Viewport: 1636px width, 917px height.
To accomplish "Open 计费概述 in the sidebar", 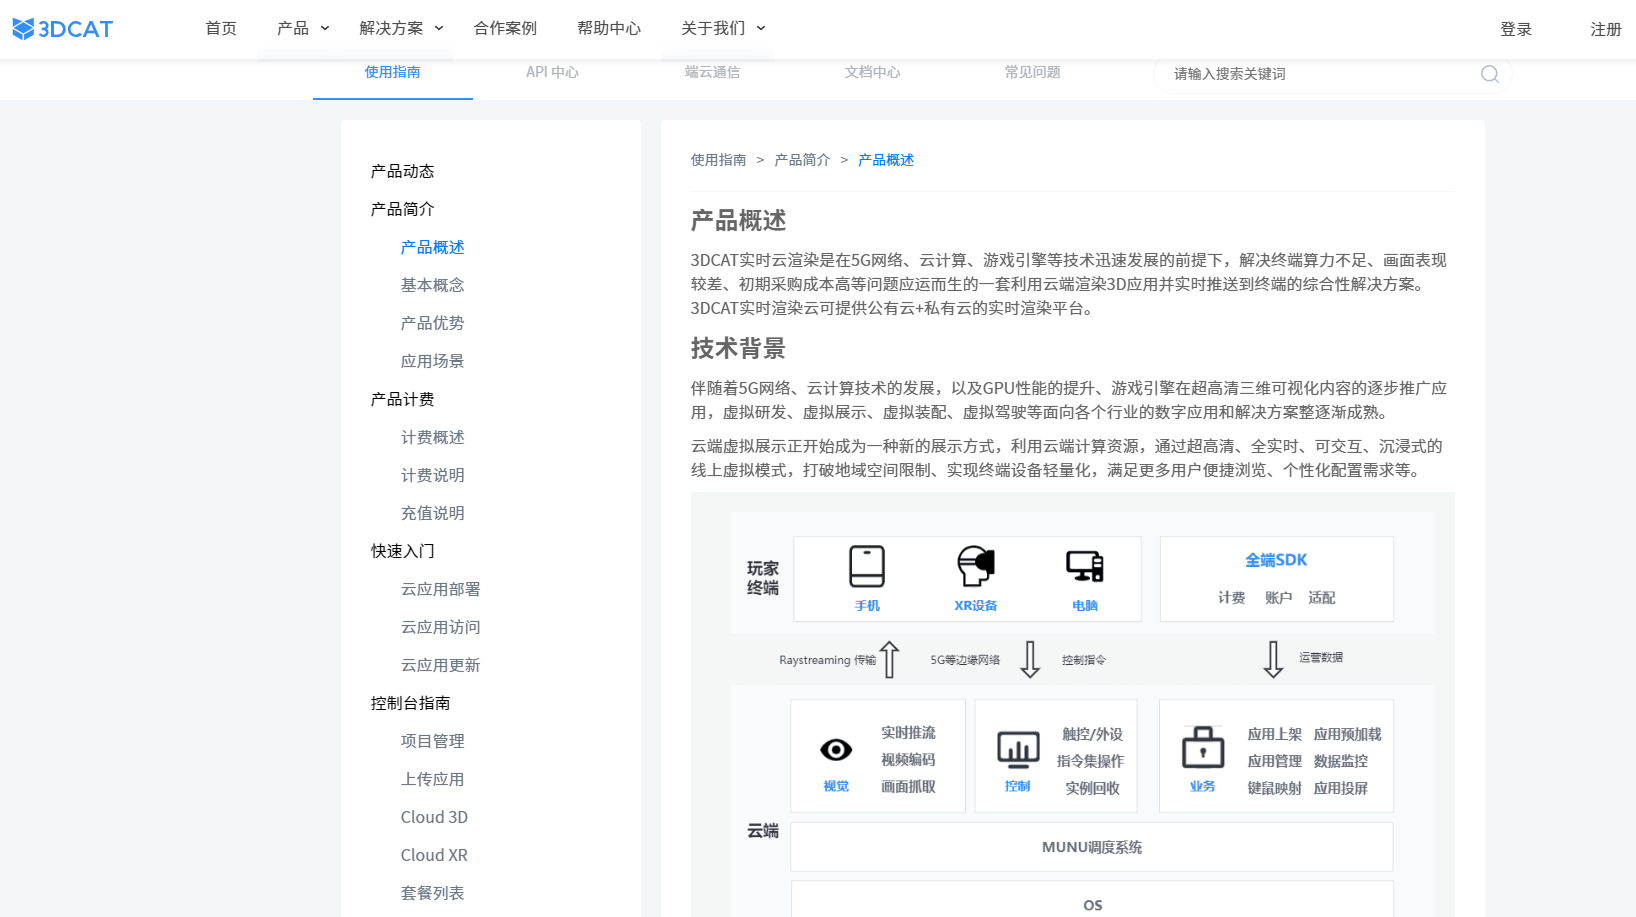I will click(x=433, y=437).
